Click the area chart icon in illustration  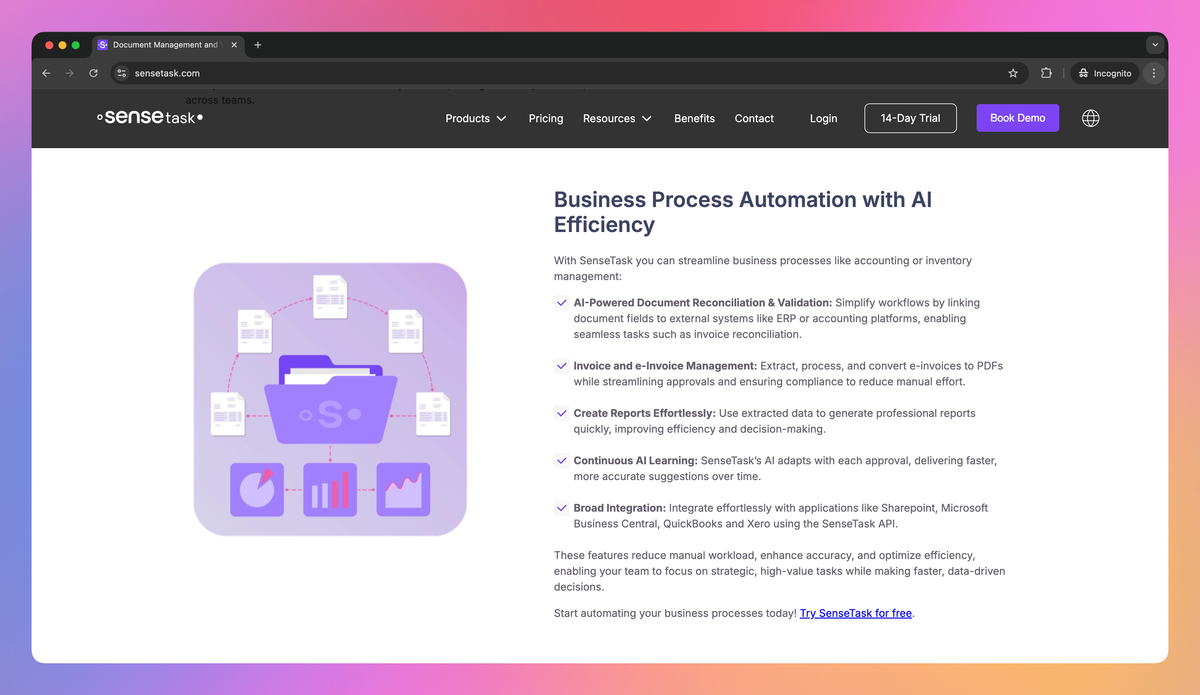403,489
